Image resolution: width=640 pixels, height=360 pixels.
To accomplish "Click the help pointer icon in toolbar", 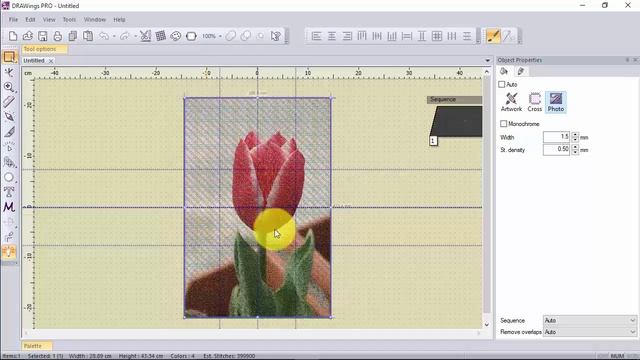I will coord(276,36).
